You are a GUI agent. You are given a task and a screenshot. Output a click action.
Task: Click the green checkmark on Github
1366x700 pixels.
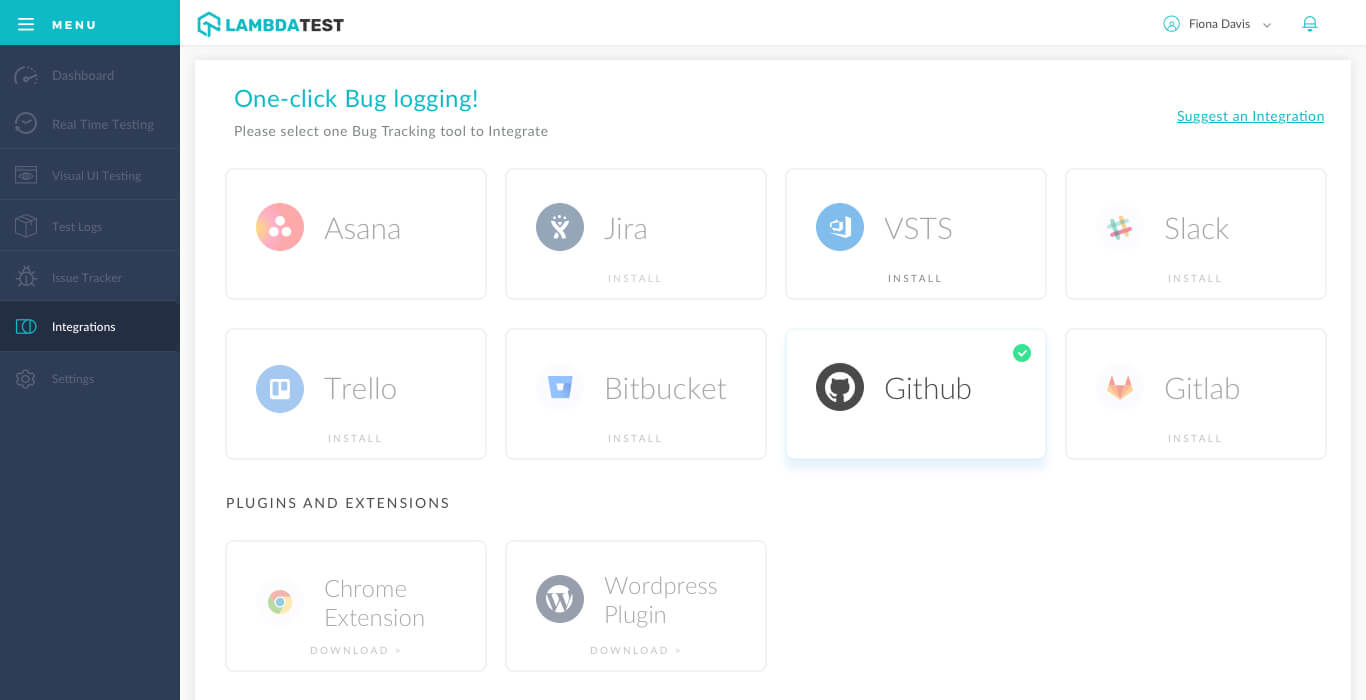point(1022,353)
